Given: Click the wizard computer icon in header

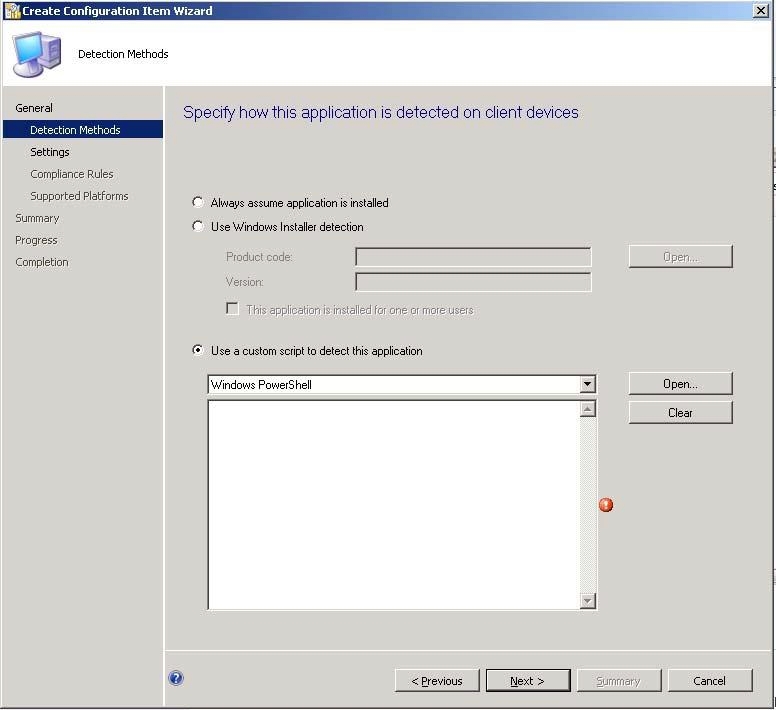Looking at the screenshot, I should pyautogui.click(x=37, y=54).
